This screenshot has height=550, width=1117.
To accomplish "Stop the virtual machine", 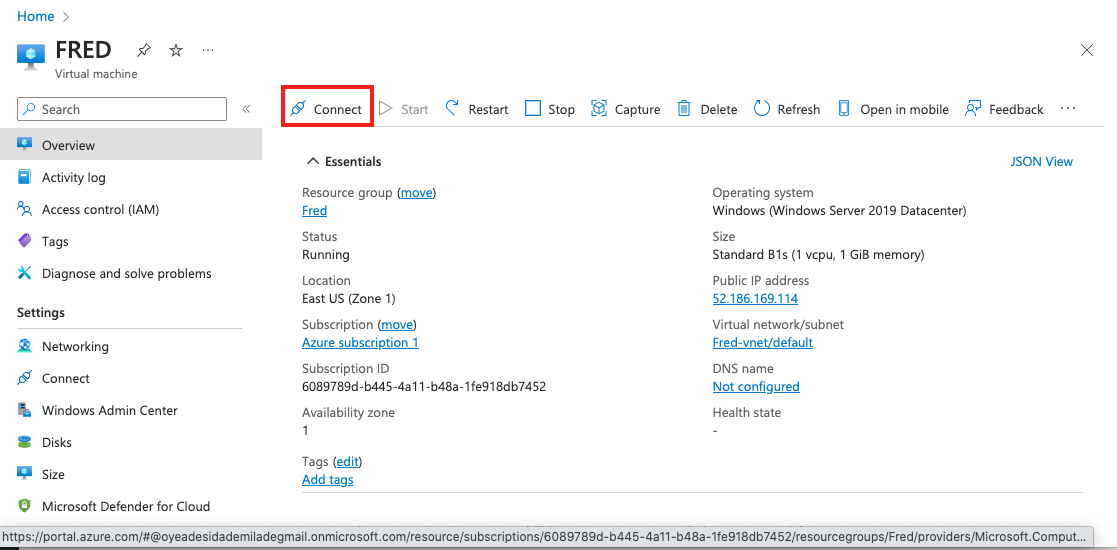I will 550,109.
